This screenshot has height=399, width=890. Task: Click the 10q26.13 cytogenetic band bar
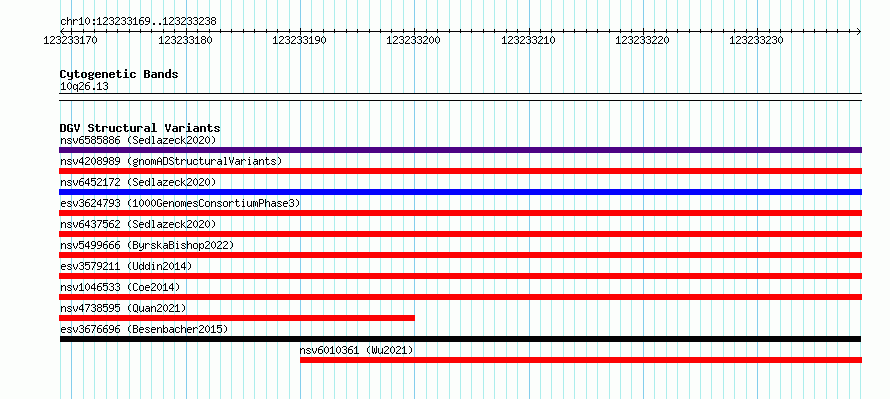tap(460, 97)
